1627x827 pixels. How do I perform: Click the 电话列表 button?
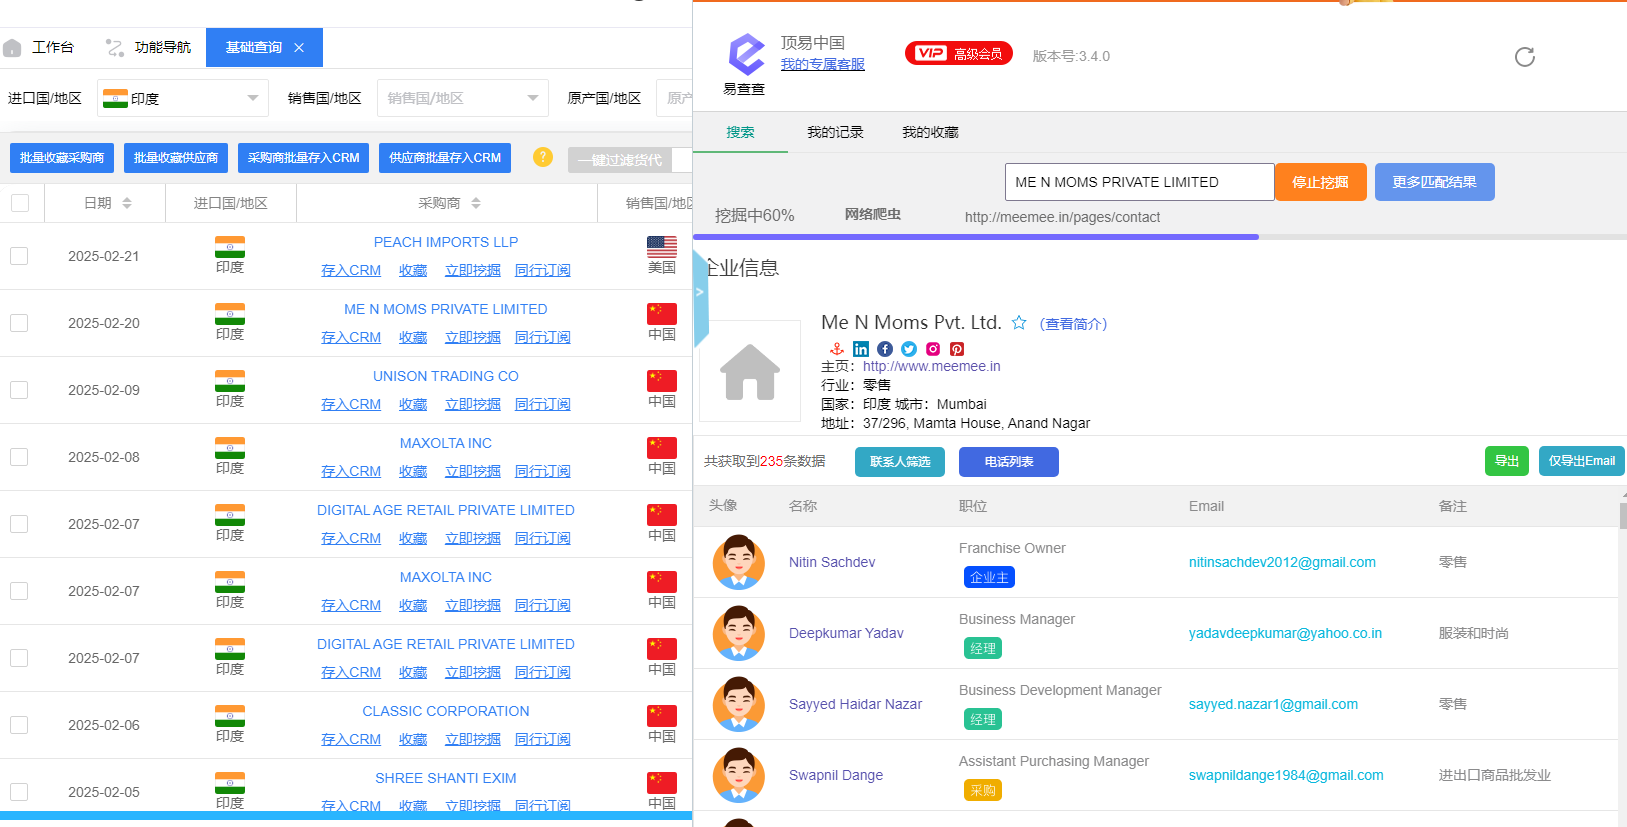[1008, 462]
